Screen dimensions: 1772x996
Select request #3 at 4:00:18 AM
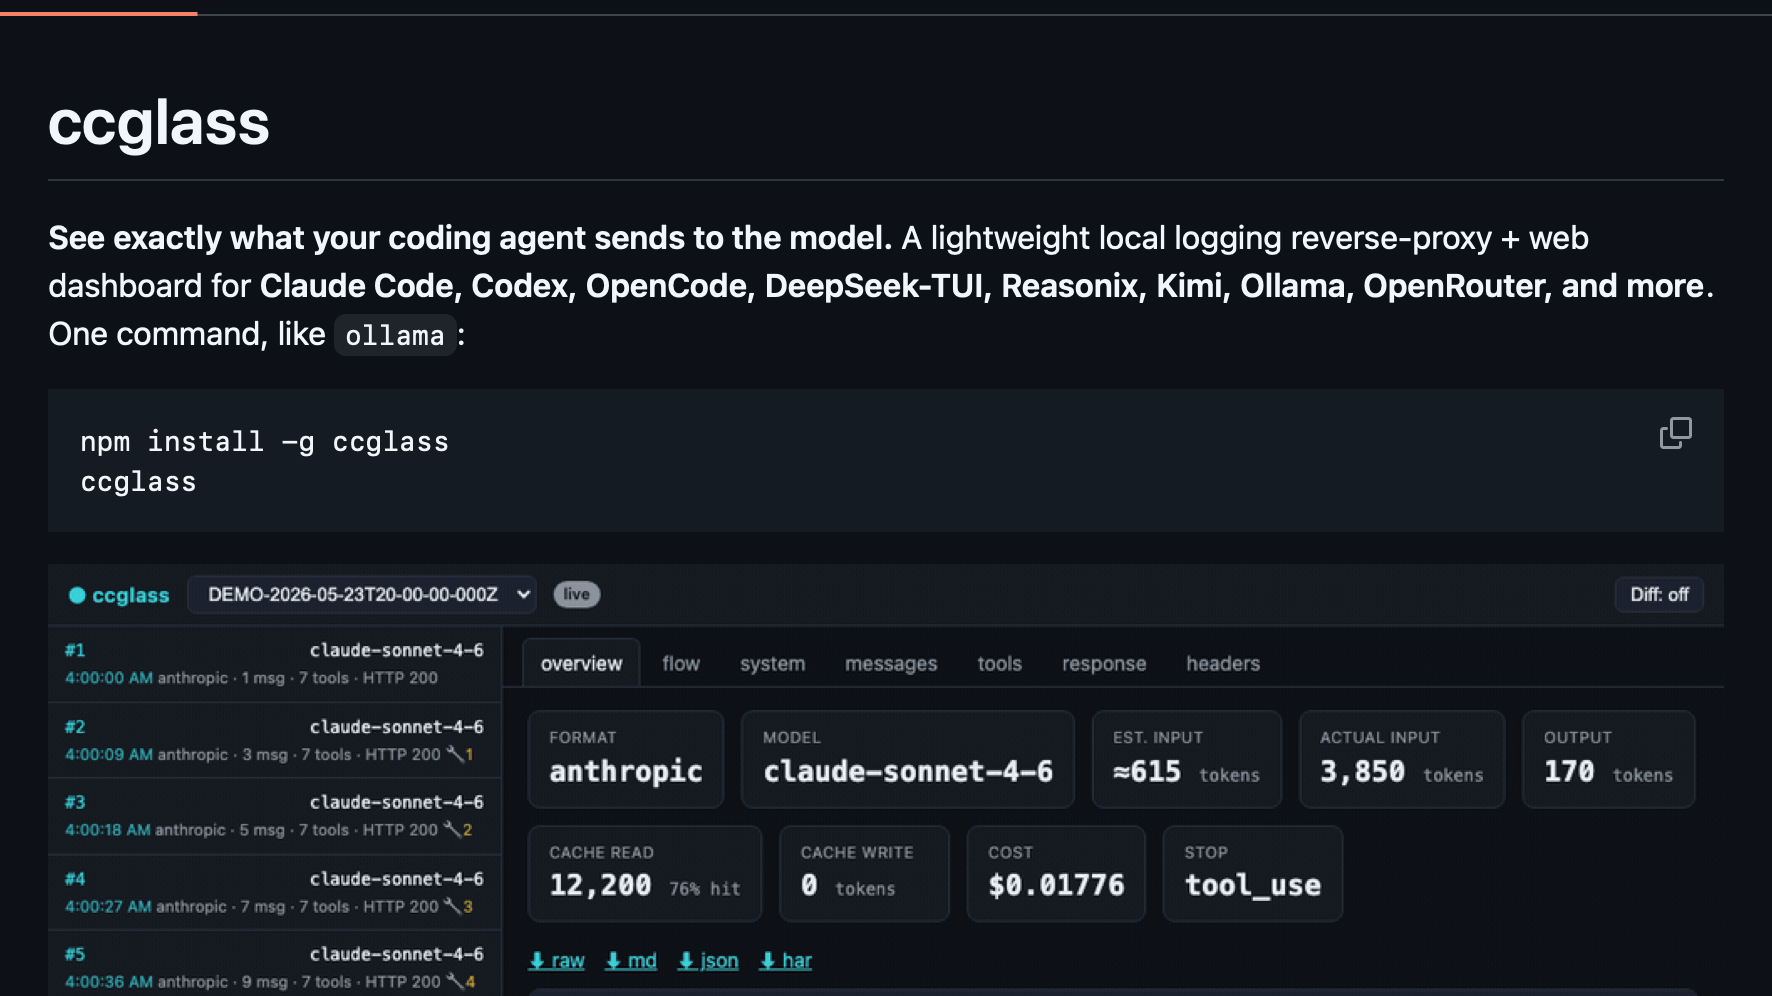(274, 817)
